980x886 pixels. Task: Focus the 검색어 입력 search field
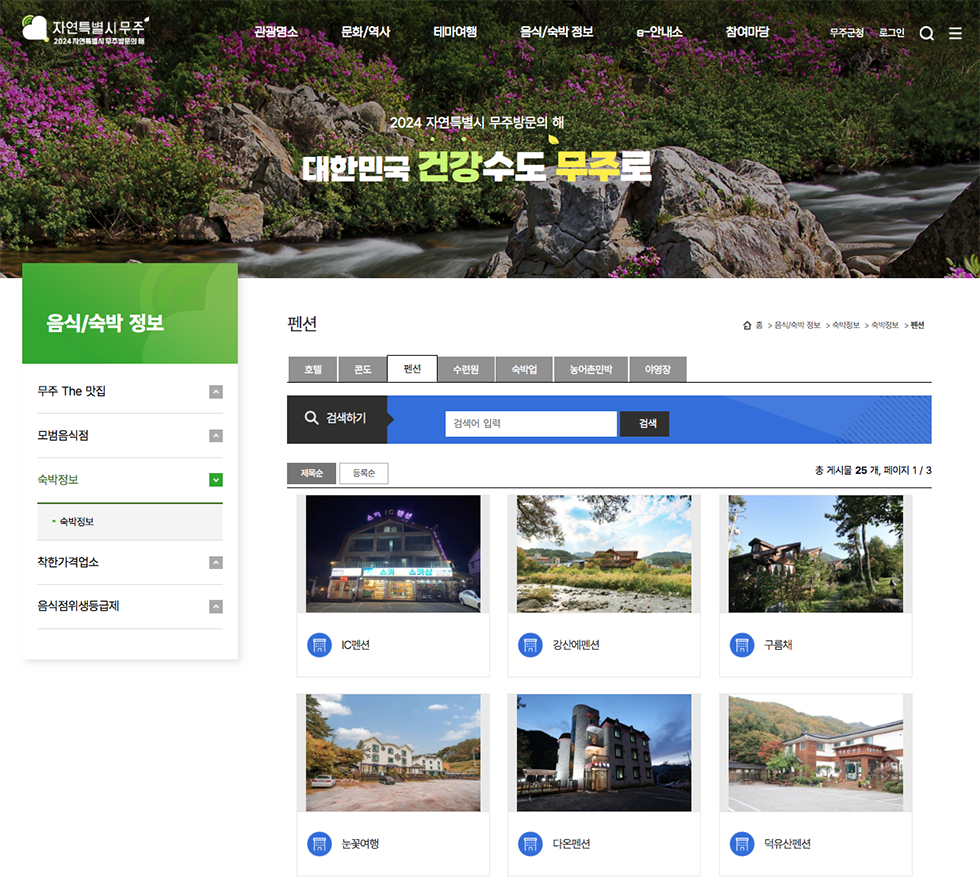point(531,424)
